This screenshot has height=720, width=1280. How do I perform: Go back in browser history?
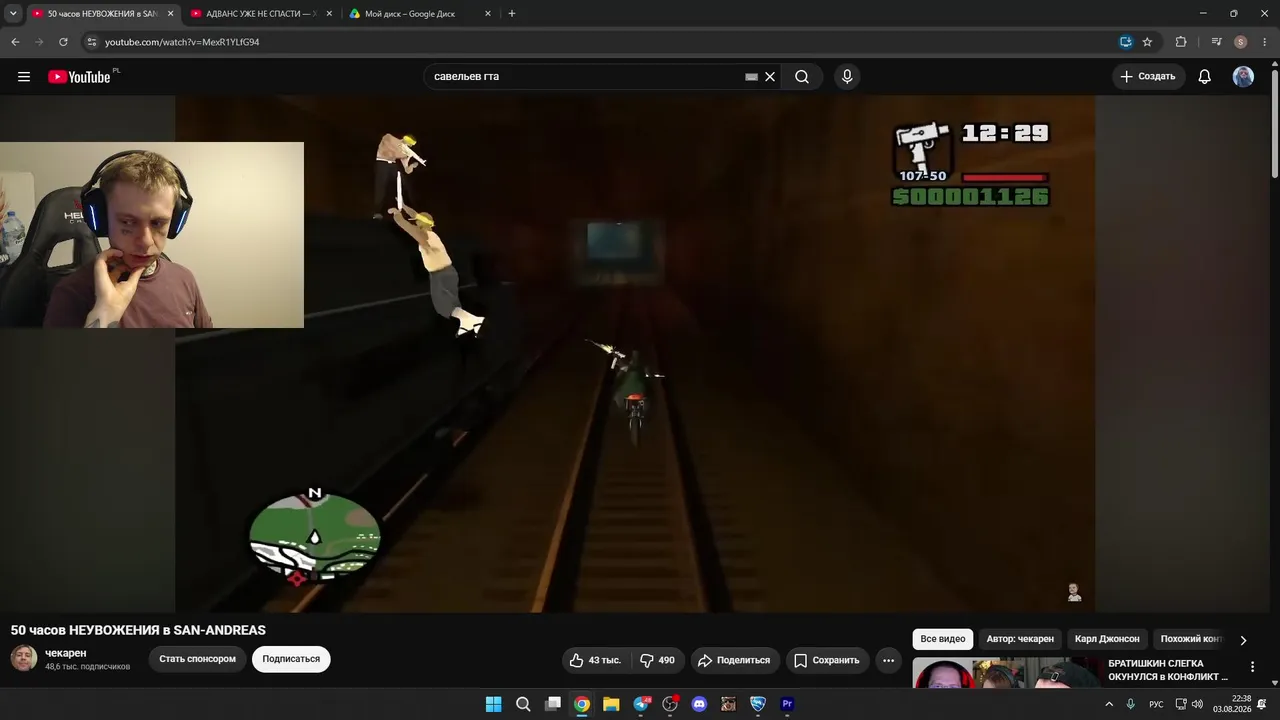tap(15, 42)
